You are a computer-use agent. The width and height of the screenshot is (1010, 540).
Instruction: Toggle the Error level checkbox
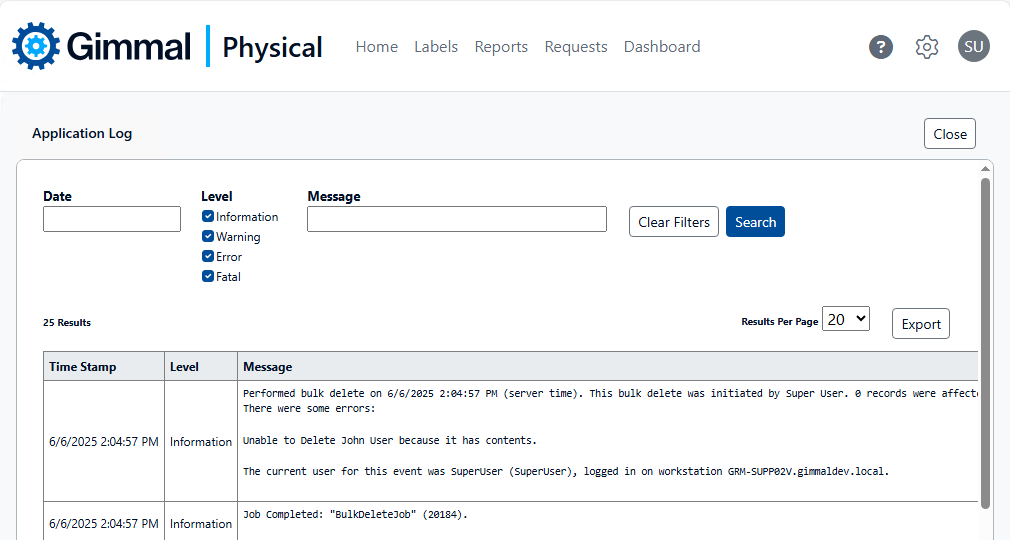coord(208,256)
